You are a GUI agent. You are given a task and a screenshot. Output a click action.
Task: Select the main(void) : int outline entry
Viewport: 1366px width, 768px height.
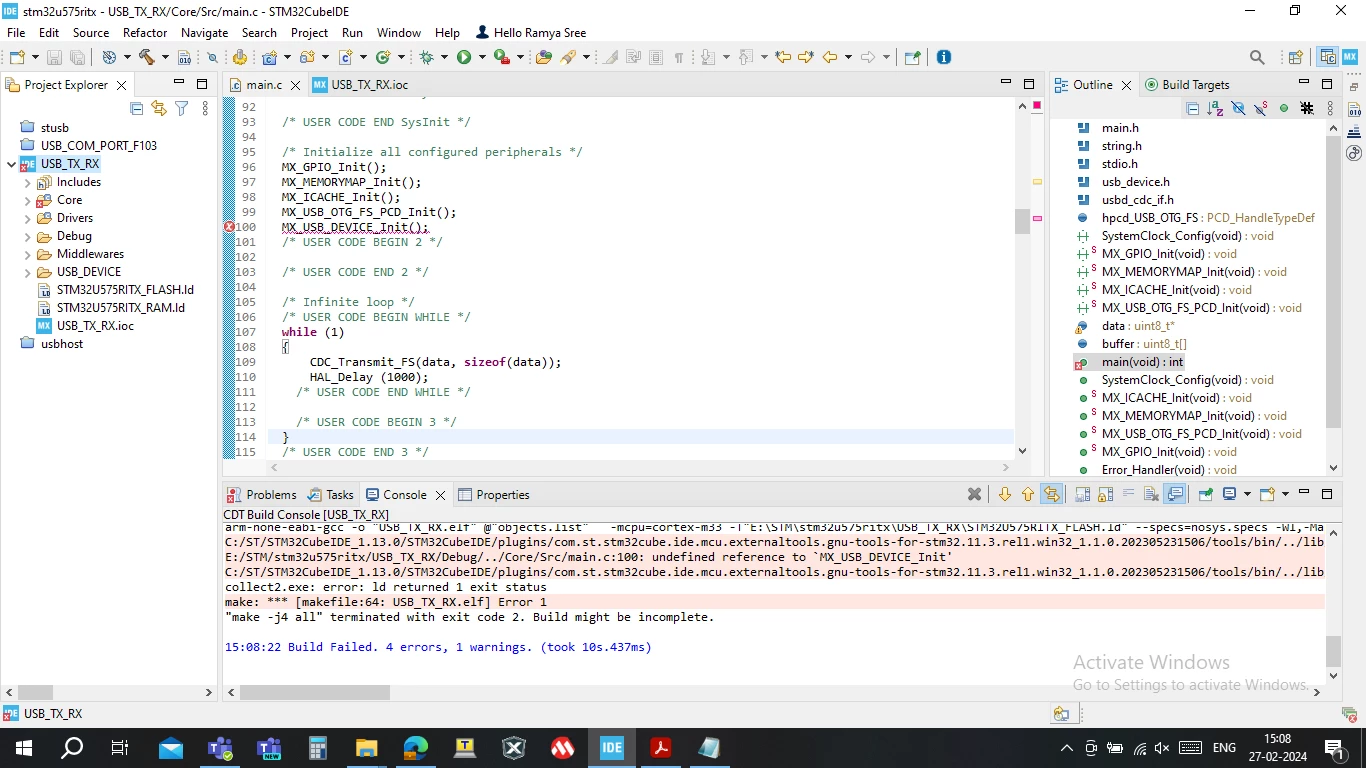1142,362
